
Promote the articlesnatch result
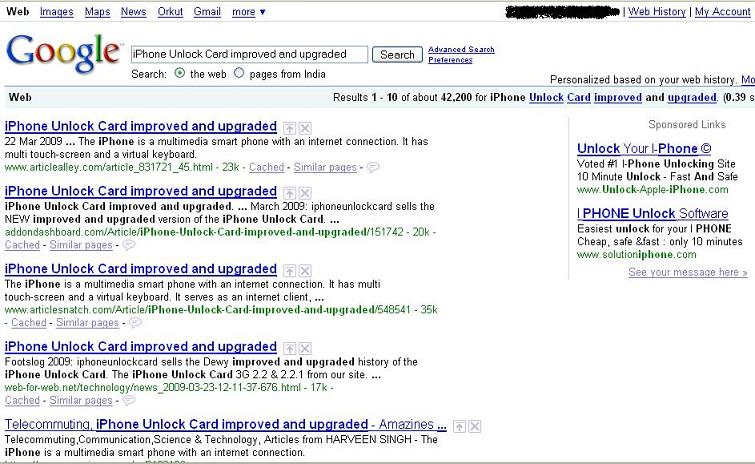click(x=289, y=271)
